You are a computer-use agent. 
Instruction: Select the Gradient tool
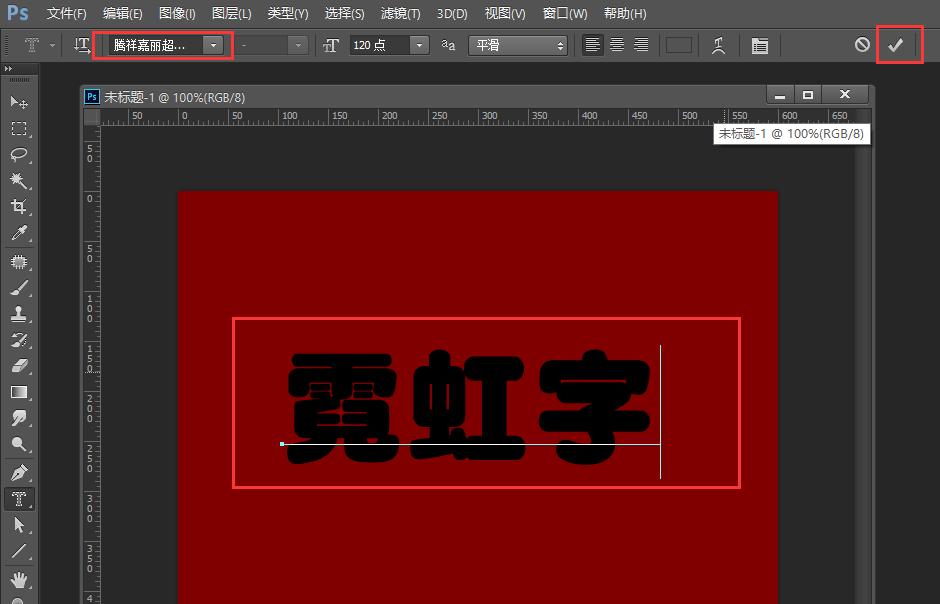coord(17,393)
